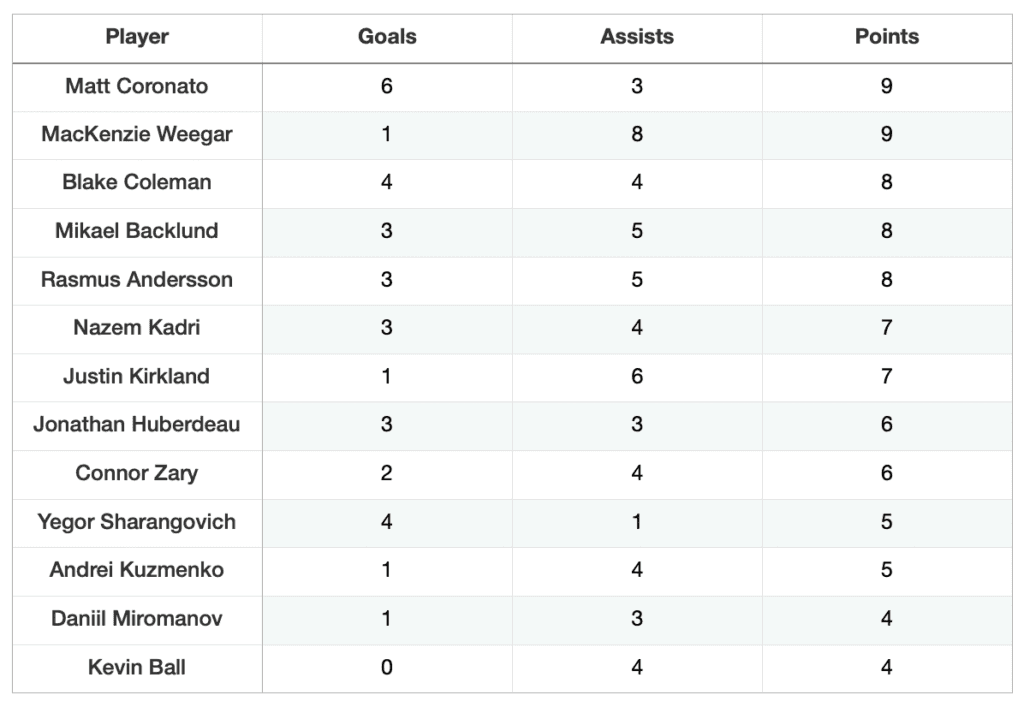Select MacKenzie Weegar's assists value
Image resolution: width=1024 pixels, height=707 pixels.
click(637, 134)
